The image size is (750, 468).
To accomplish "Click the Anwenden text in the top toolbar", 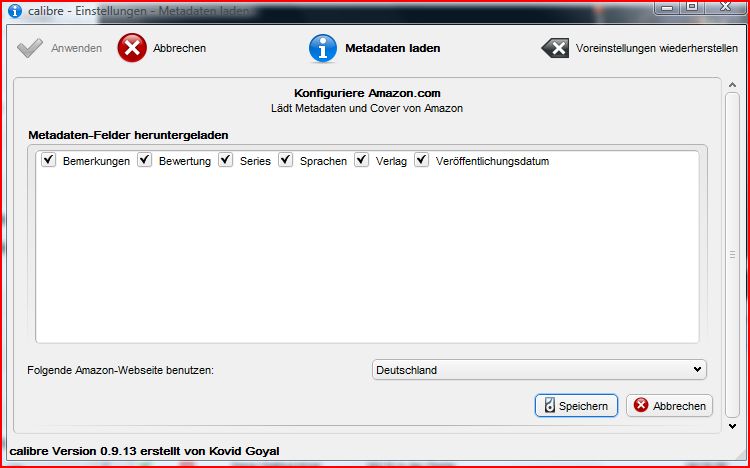I will click(77, 48).
